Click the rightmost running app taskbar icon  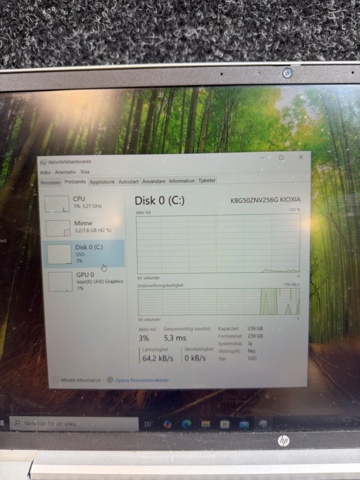[x=263, y=424]
